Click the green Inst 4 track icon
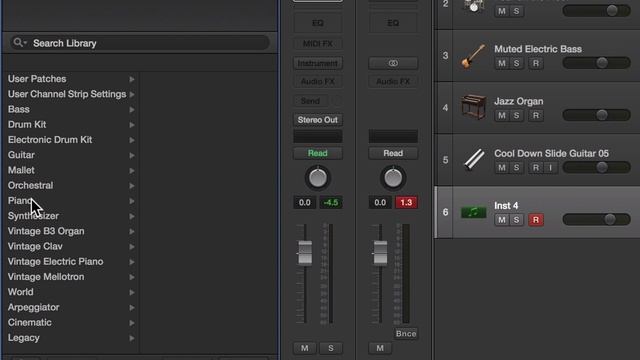Screen dimensions: 640x360 click(x=473, y=212)
